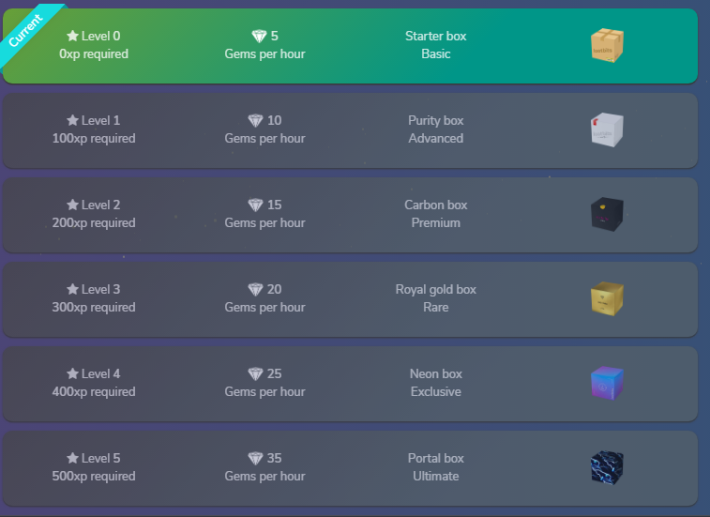Open the Royal gold box icon
The image size is (710, 517).
607,298
